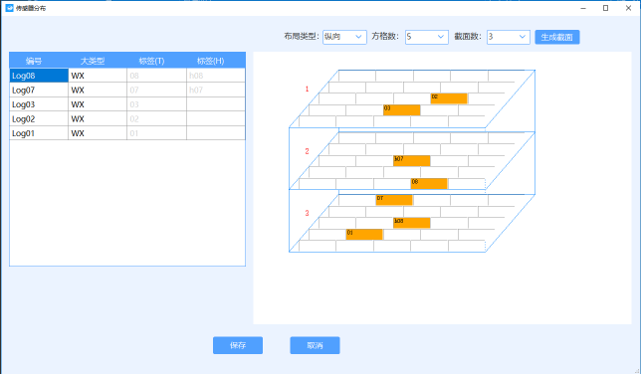This screenshot has height=374, width=641.
Task: Click the 保存 button
Action: [x=238, y=345]
